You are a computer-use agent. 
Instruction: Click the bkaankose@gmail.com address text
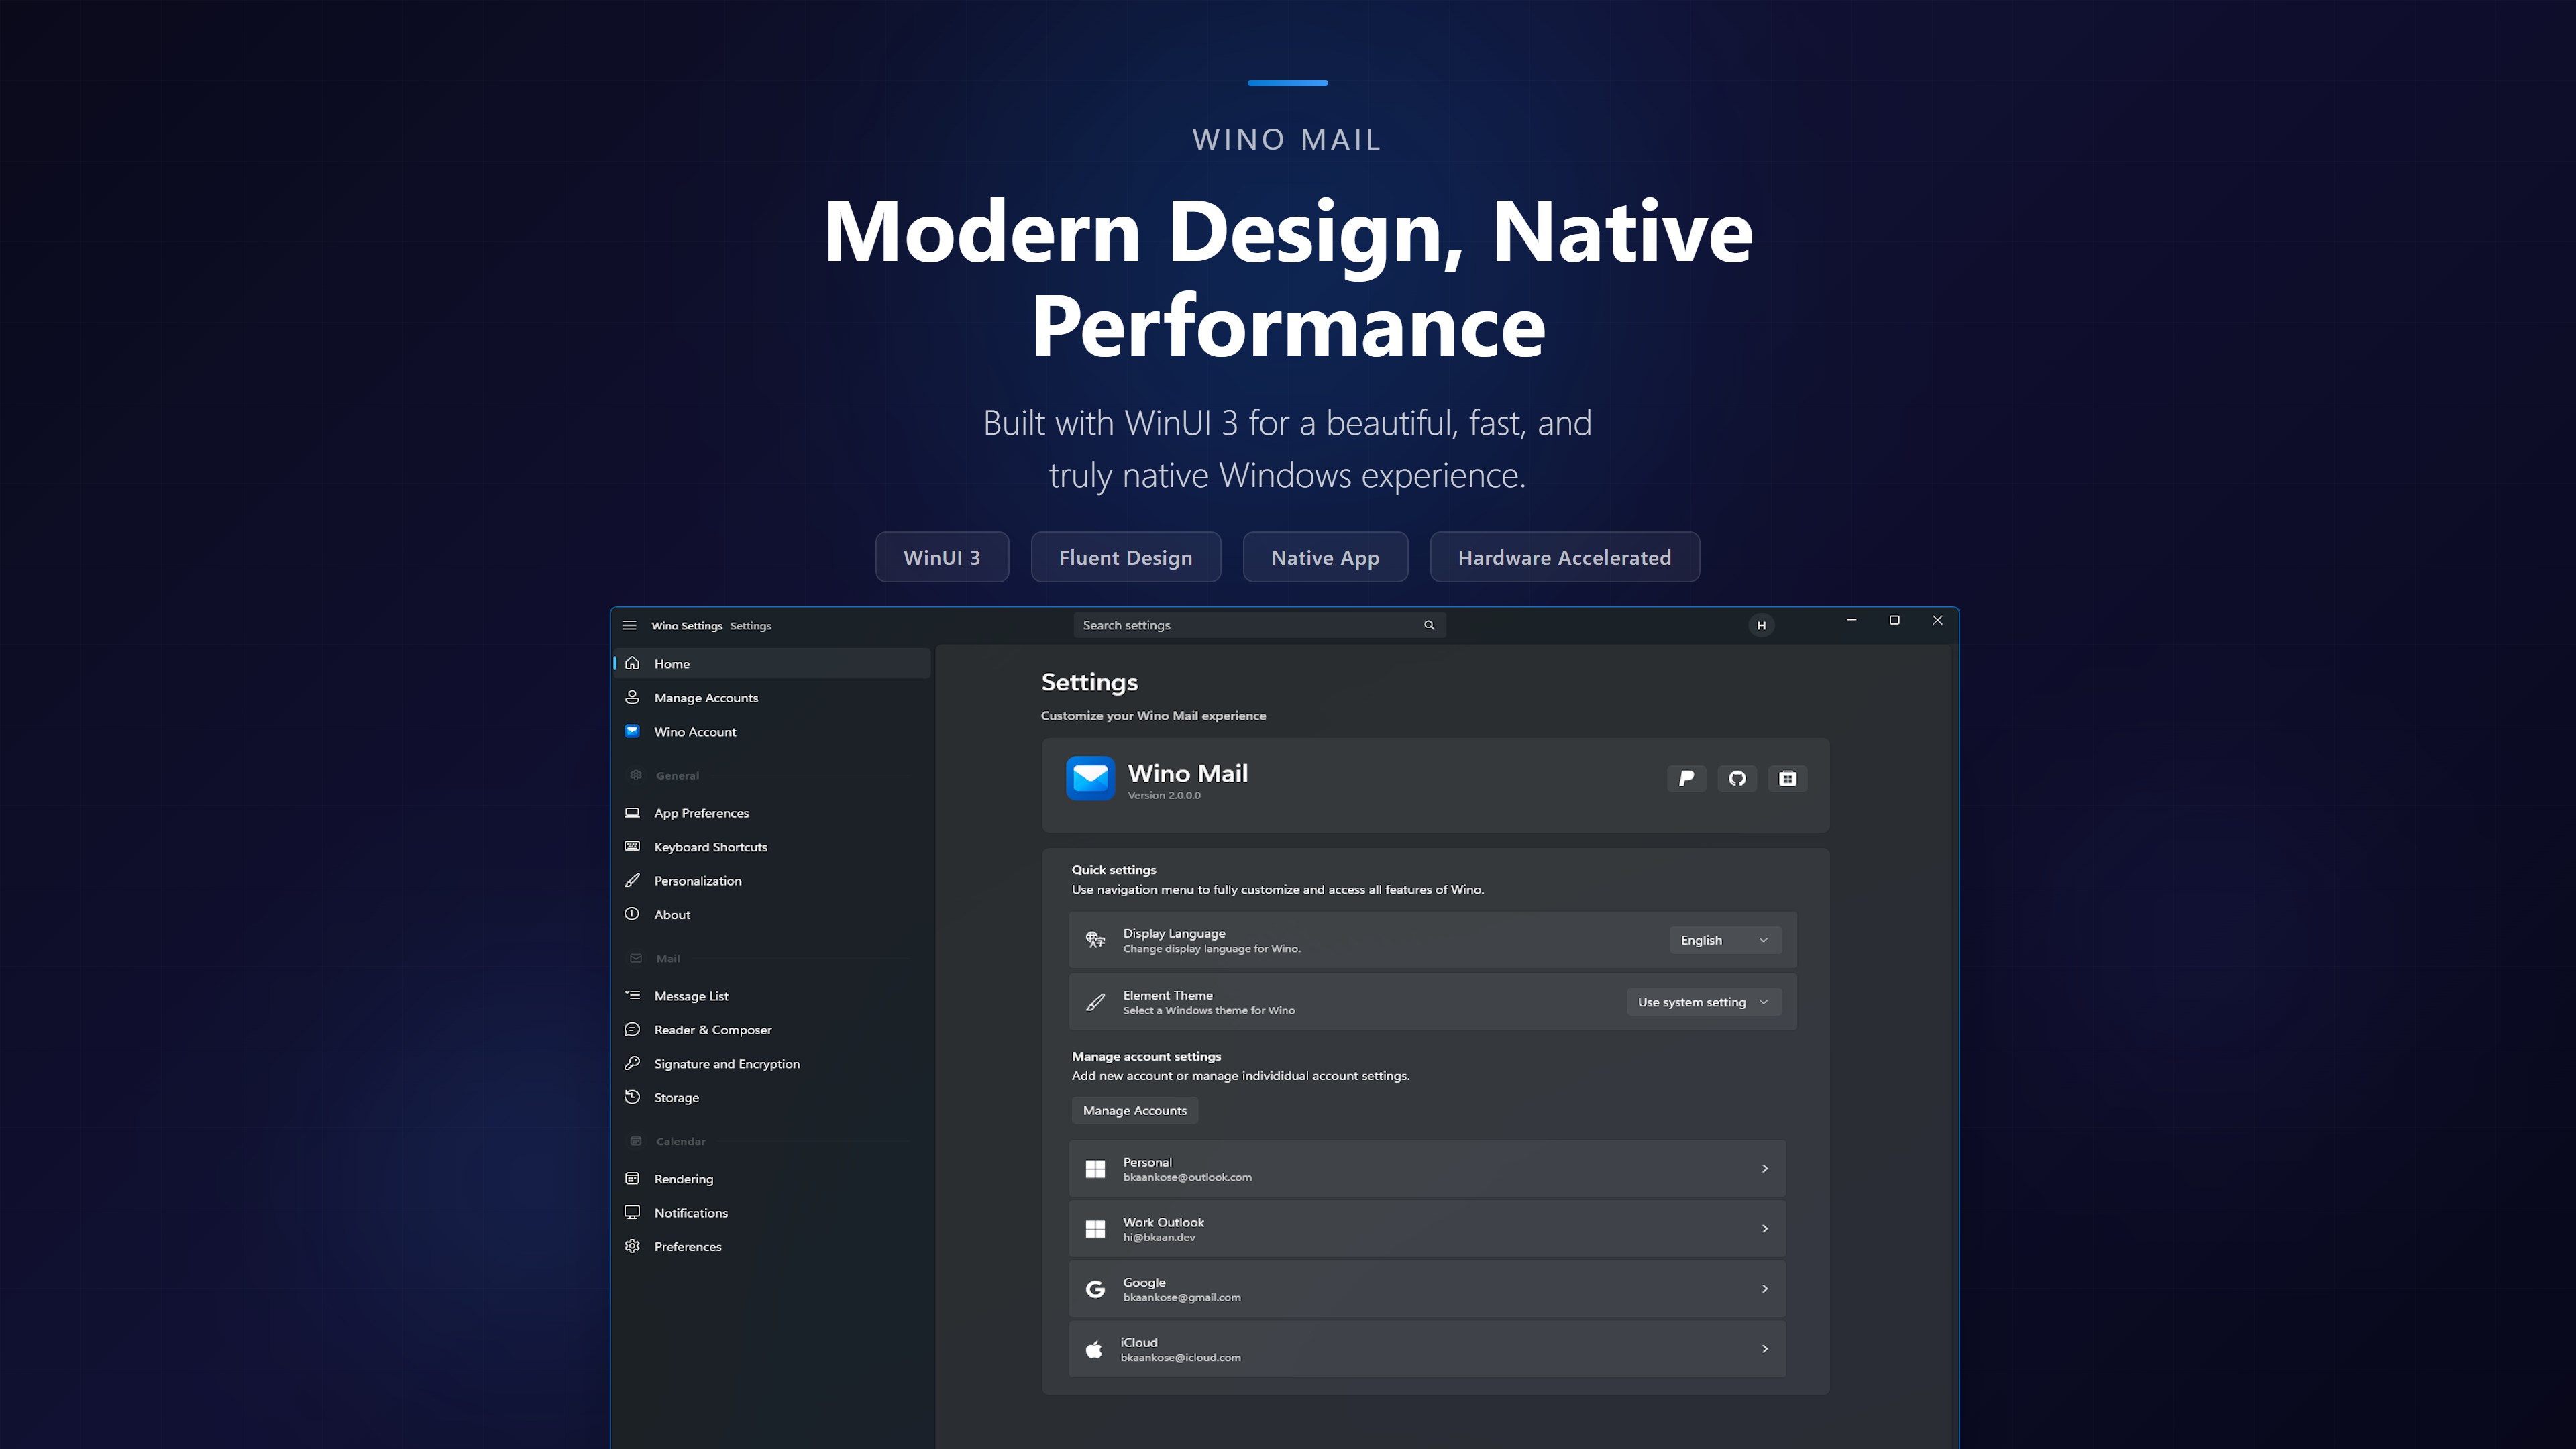point(1181,1298)
